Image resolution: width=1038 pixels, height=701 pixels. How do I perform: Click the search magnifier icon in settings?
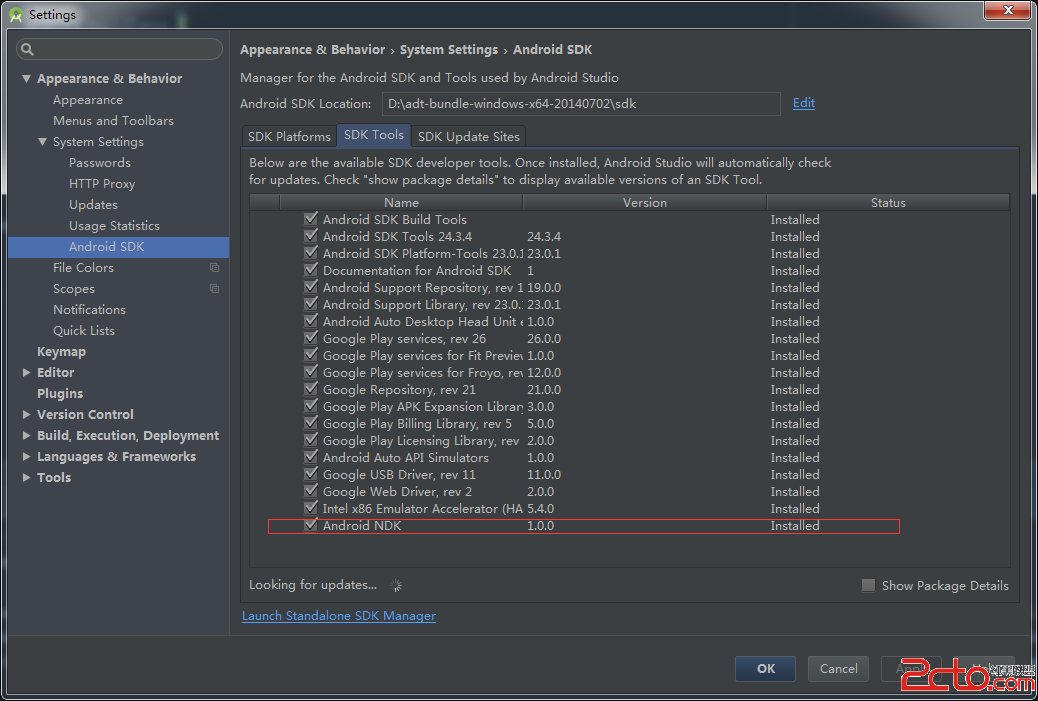pos(27,49)
